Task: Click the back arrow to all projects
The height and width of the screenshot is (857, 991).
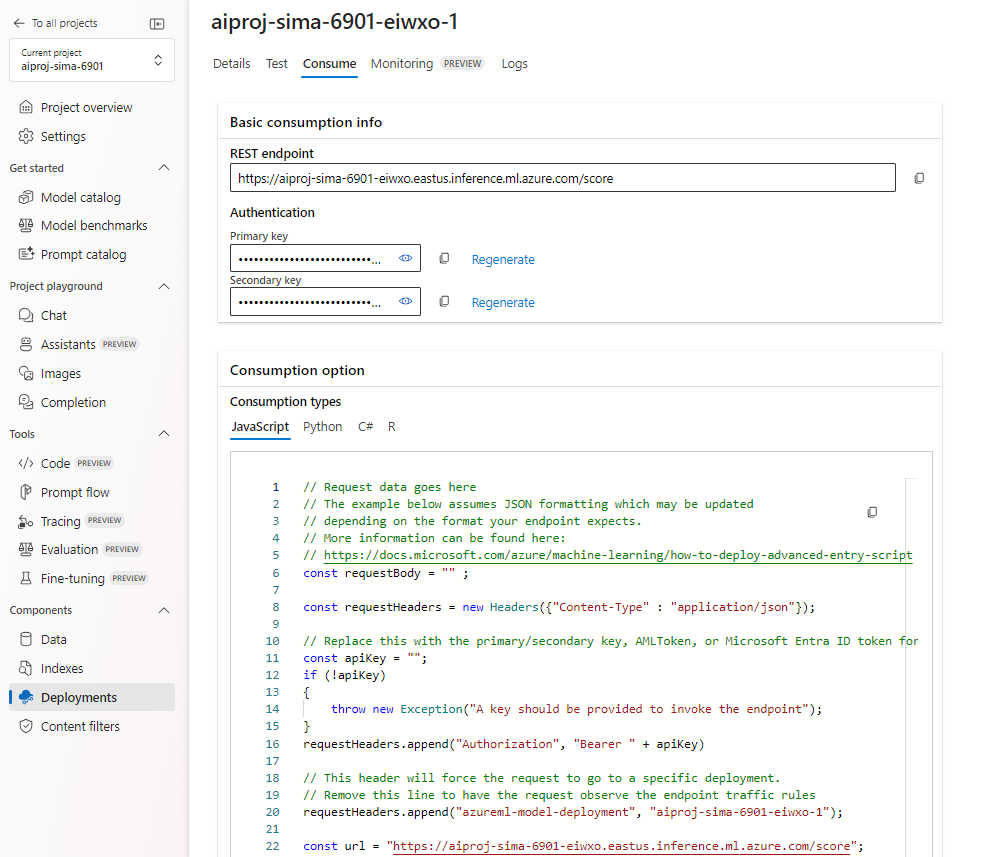Action: click(x=19, y=23)
